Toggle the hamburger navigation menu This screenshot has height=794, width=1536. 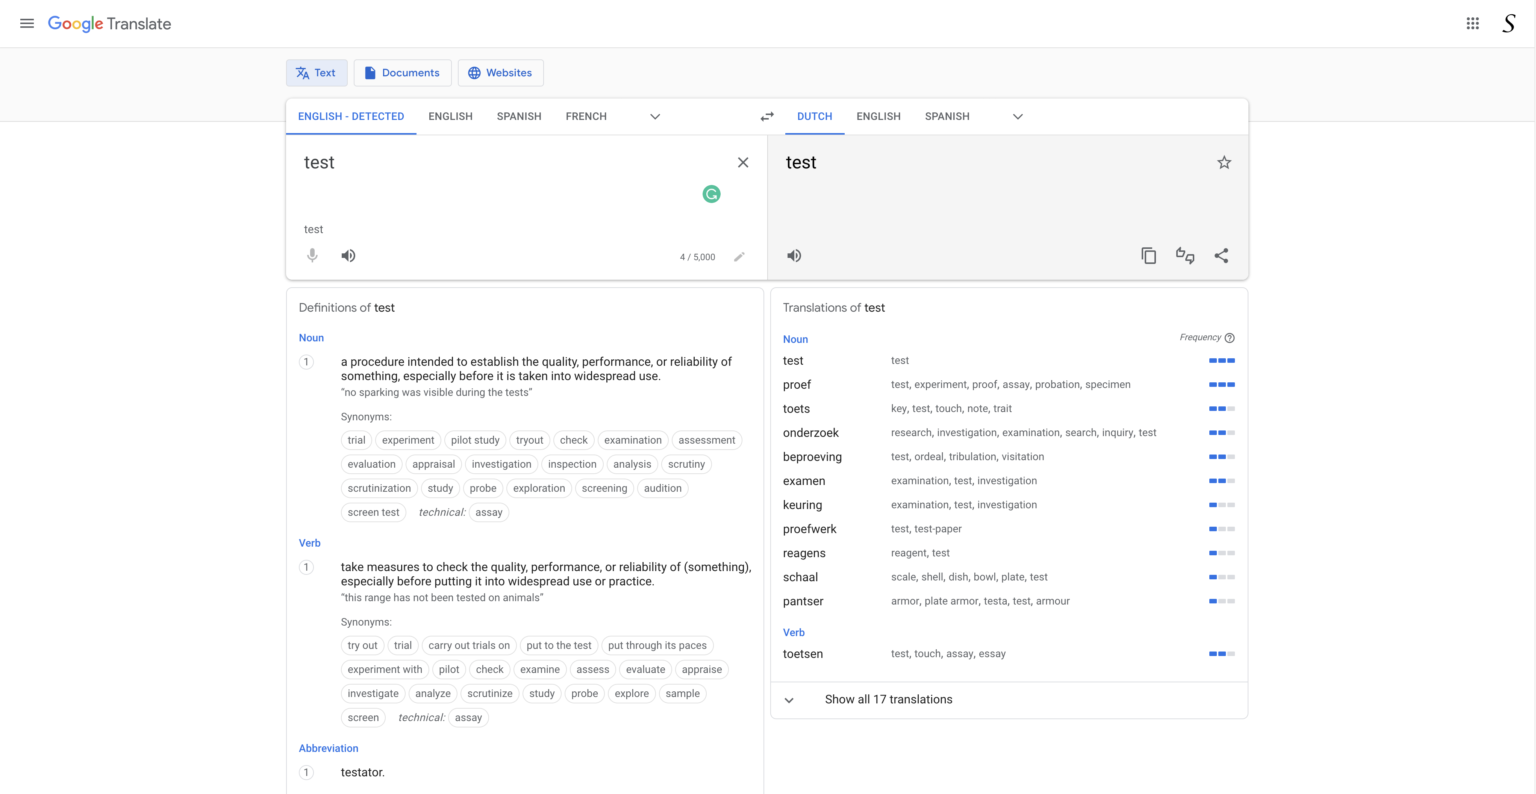(x=26, y=23)
